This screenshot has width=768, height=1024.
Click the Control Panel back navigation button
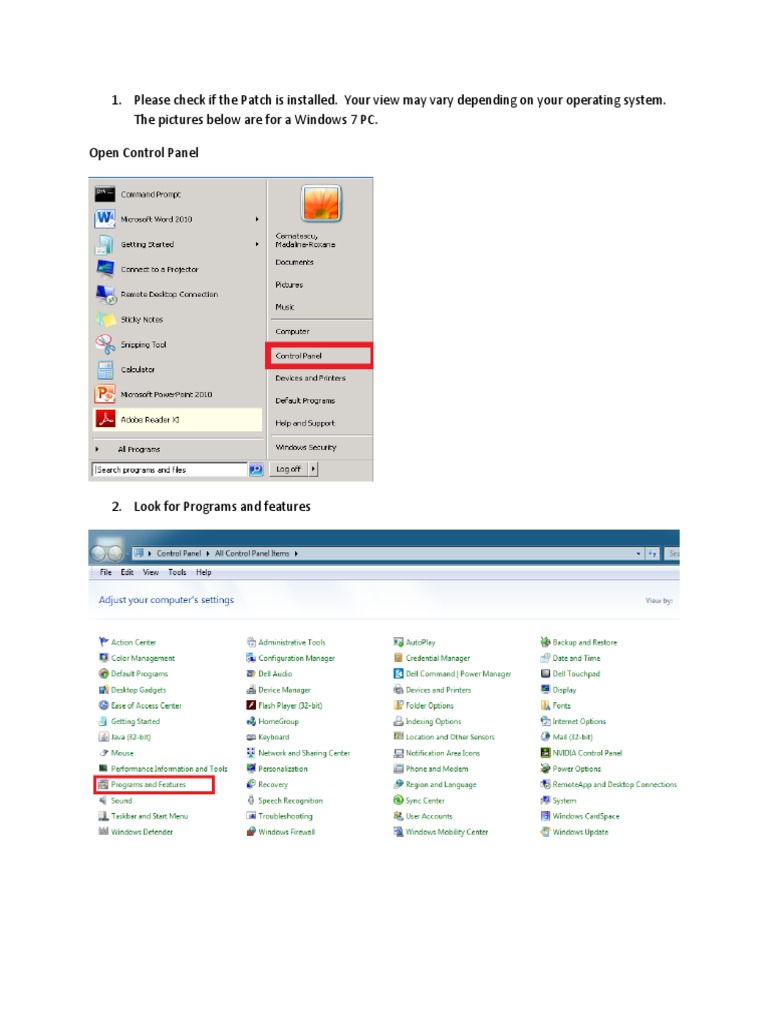pos(99,554)
